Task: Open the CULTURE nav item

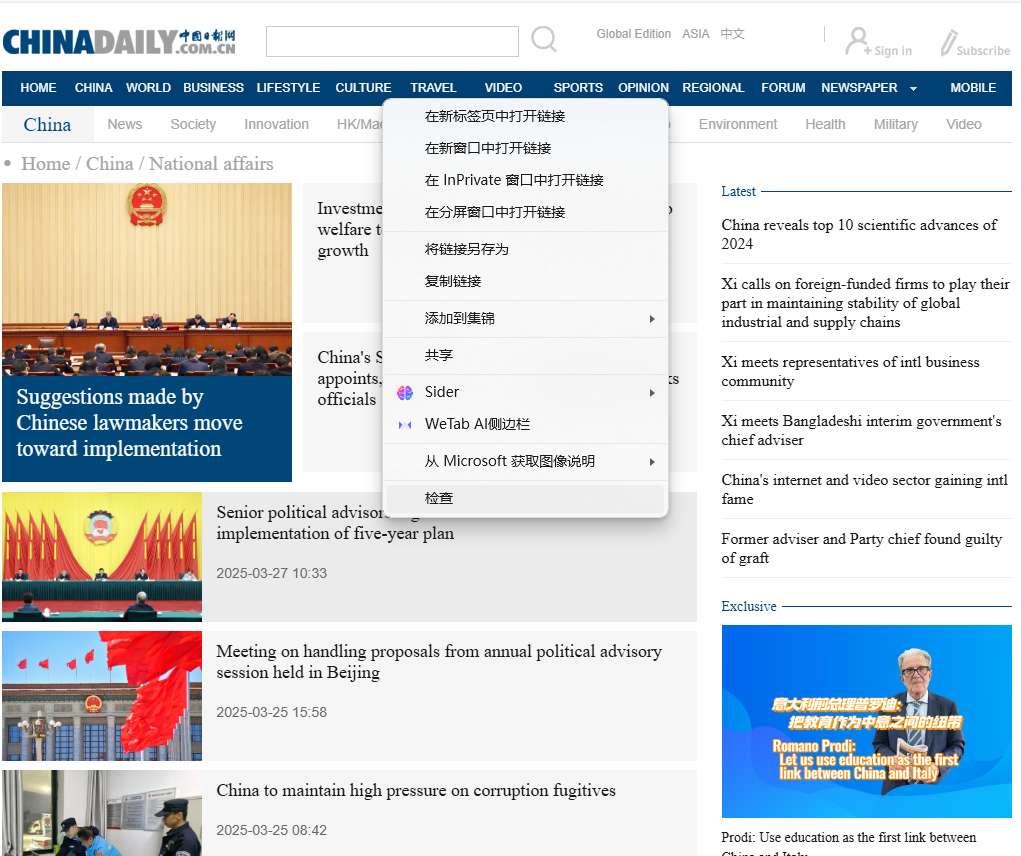Action: pos(363,88)
